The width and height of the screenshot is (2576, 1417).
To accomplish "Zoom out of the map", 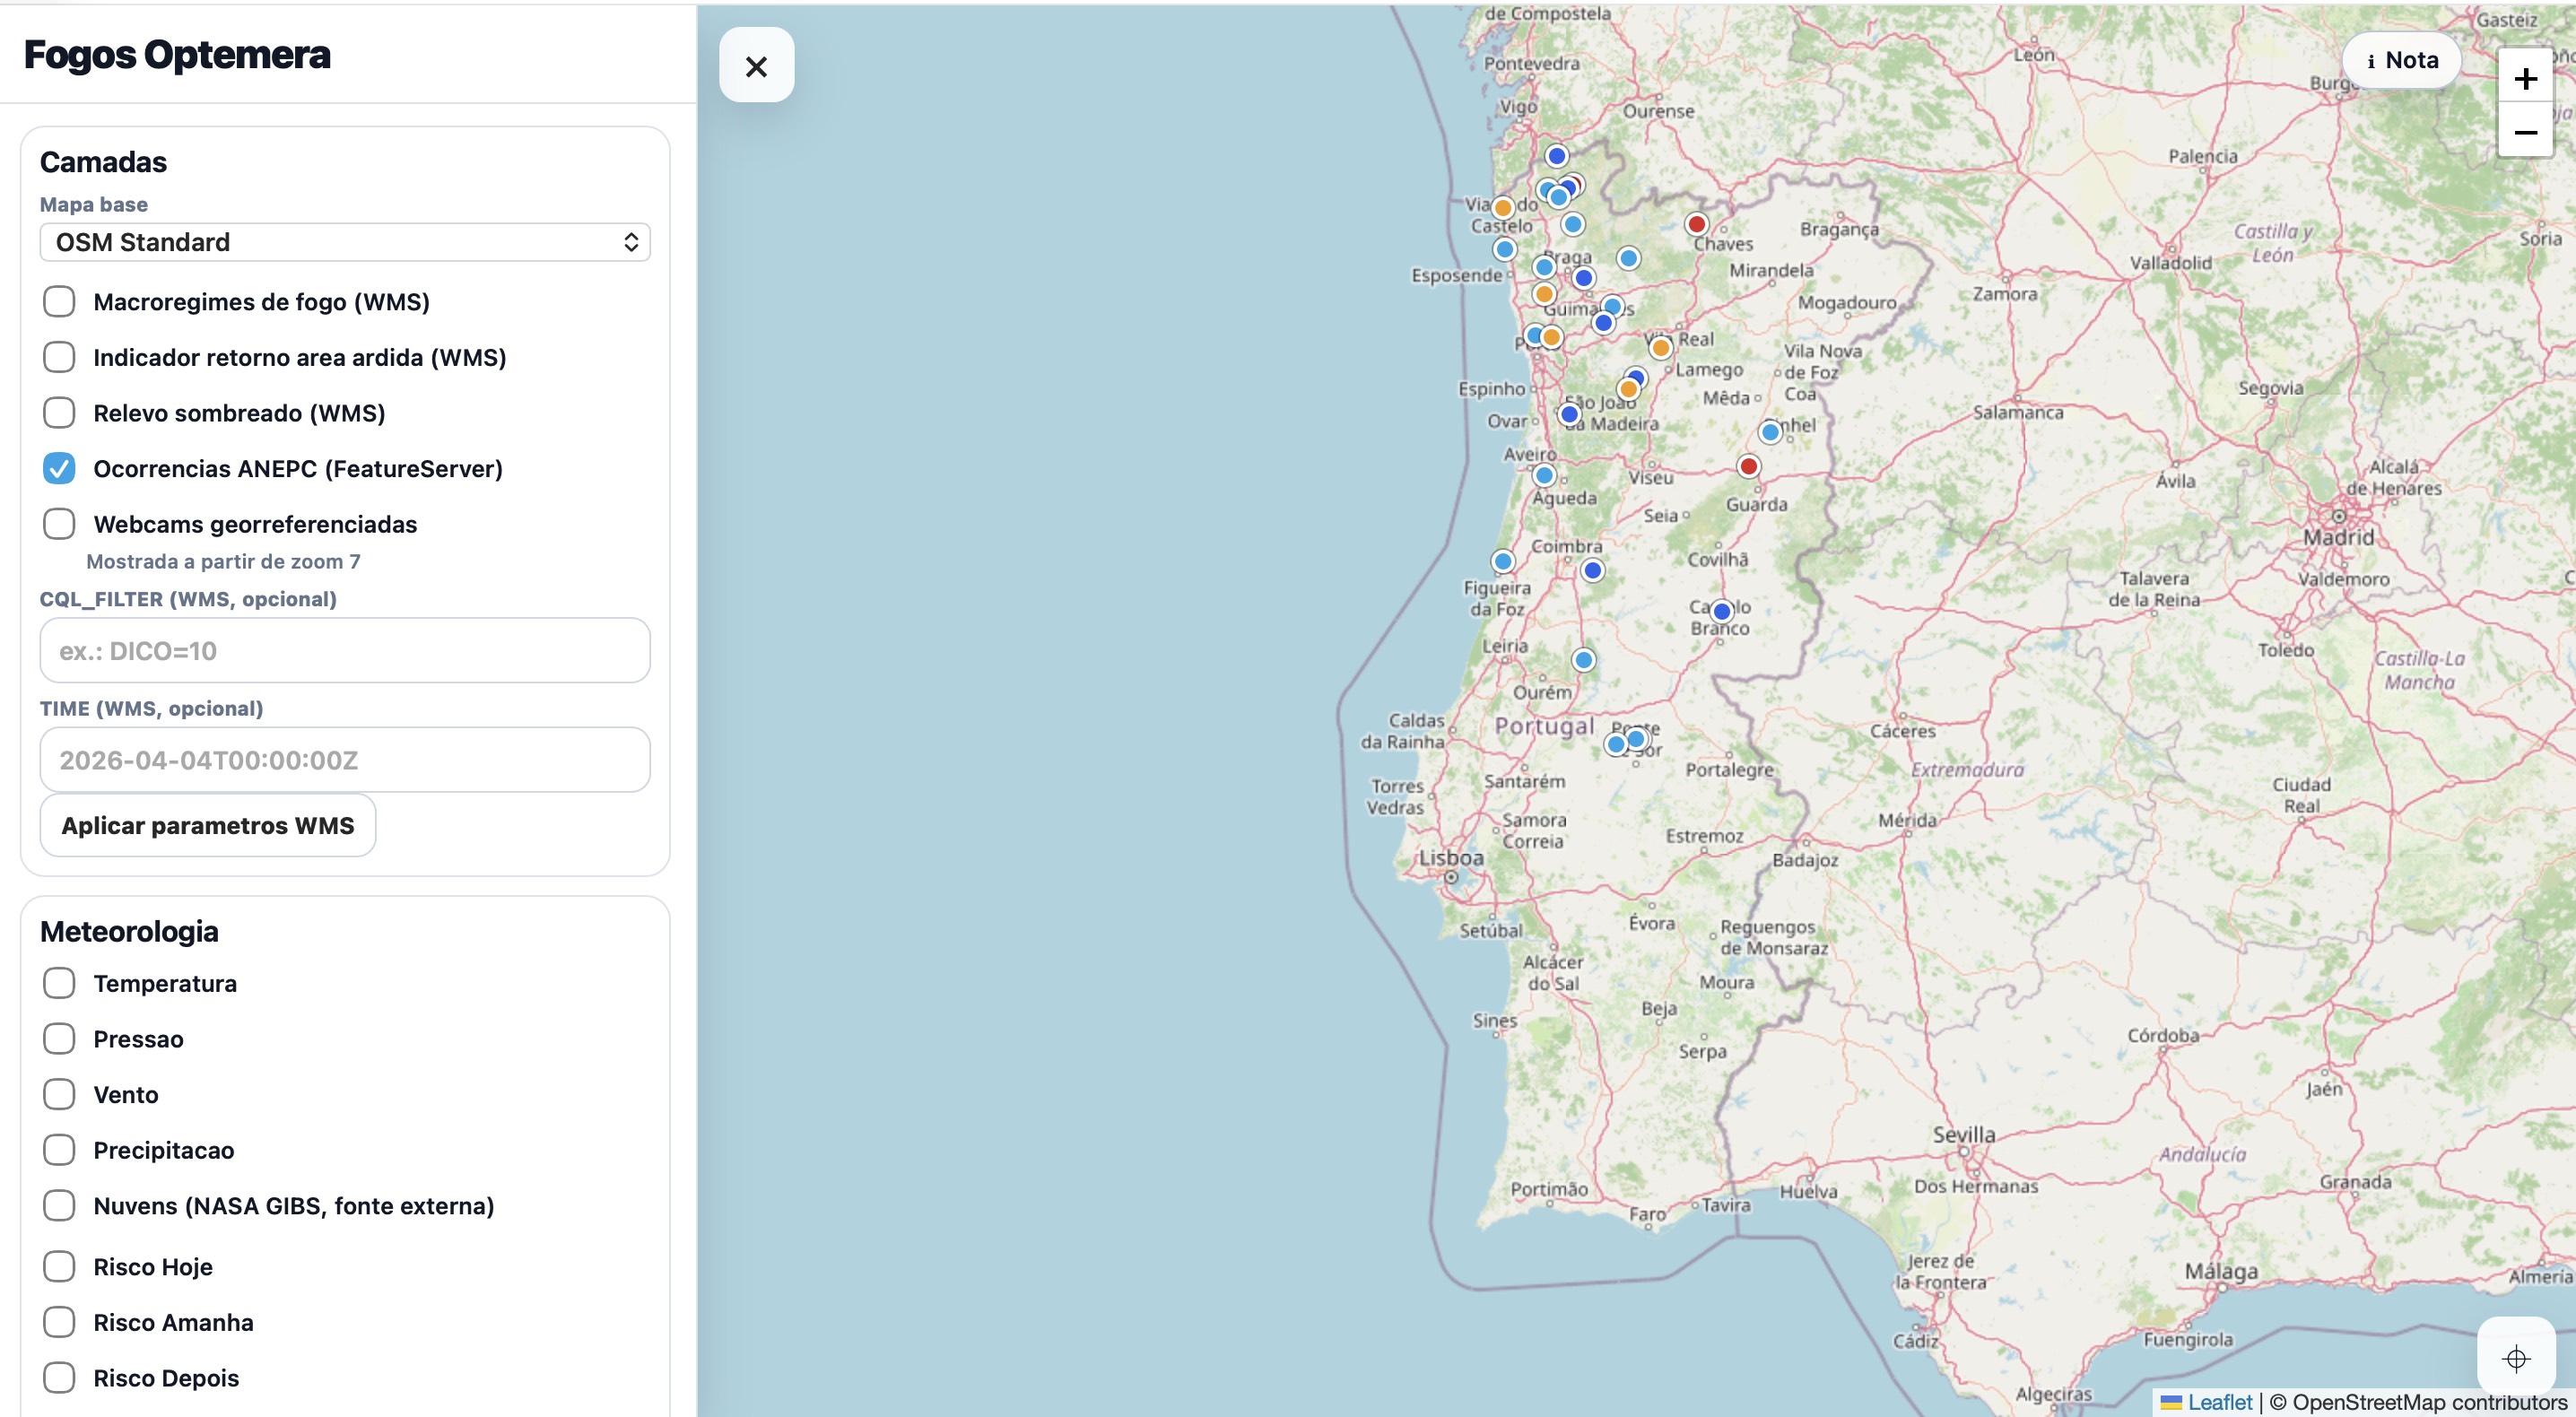I will 2525,132.
